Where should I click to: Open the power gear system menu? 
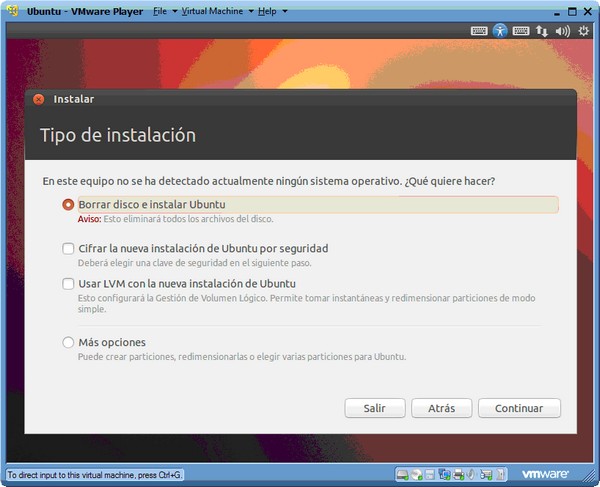(584, 31)
